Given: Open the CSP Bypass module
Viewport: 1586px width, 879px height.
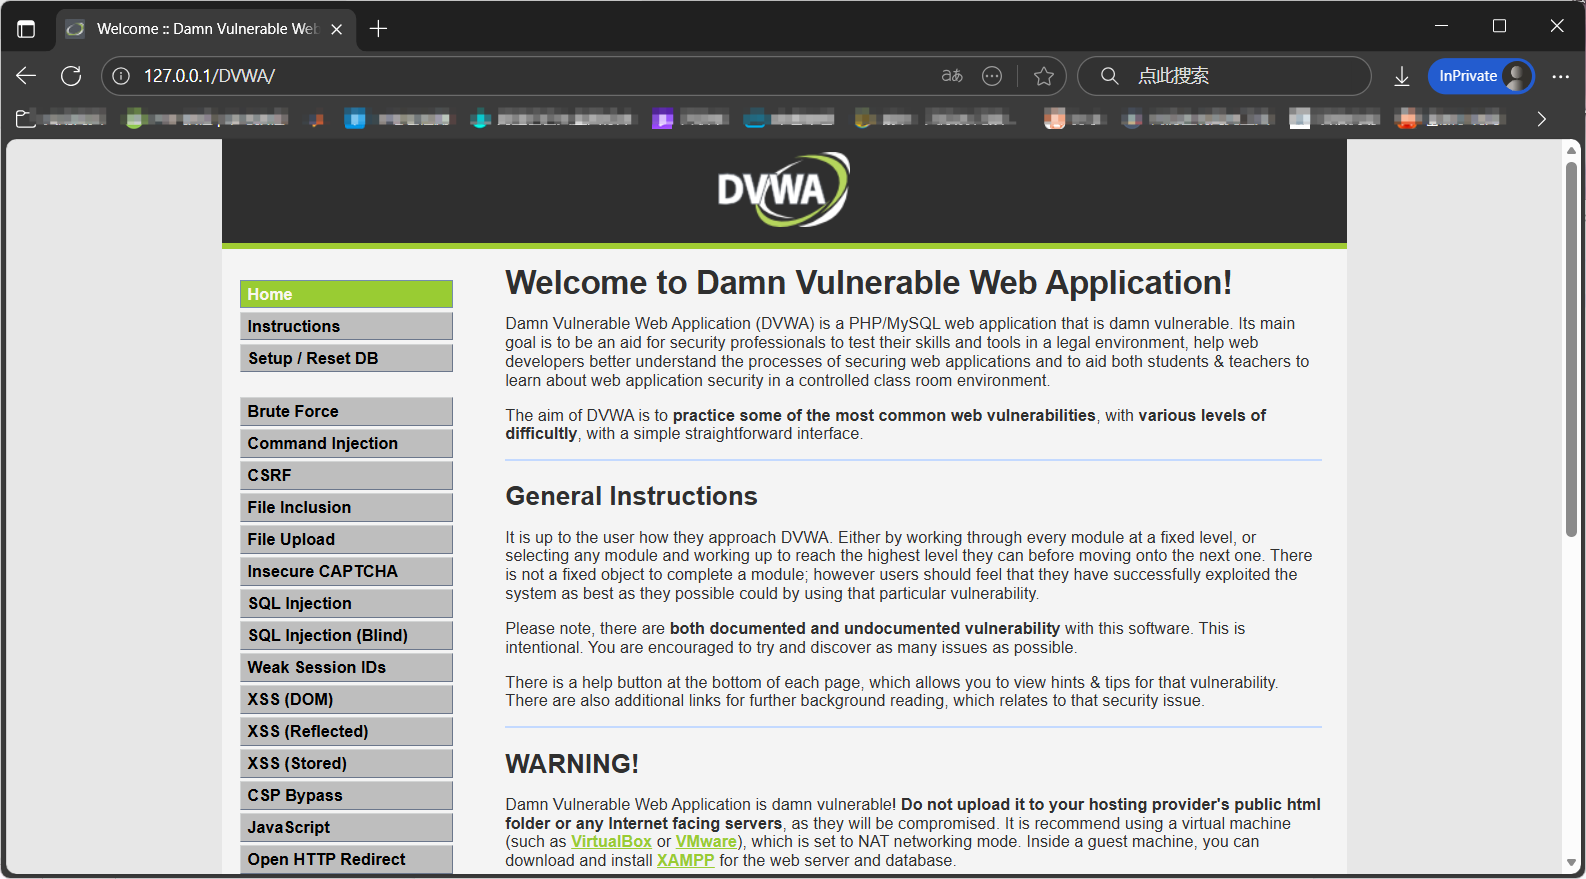Looking at the screenshot, I should coord(346,795).
